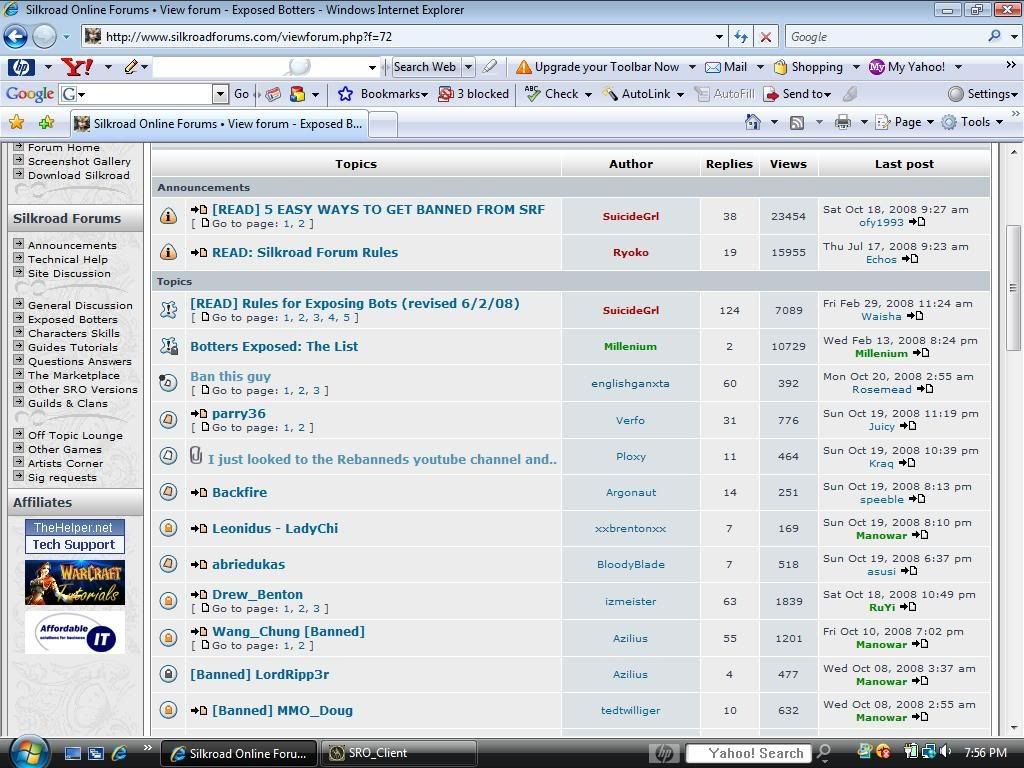Click the 3 blocked popup blocker button

474,94
